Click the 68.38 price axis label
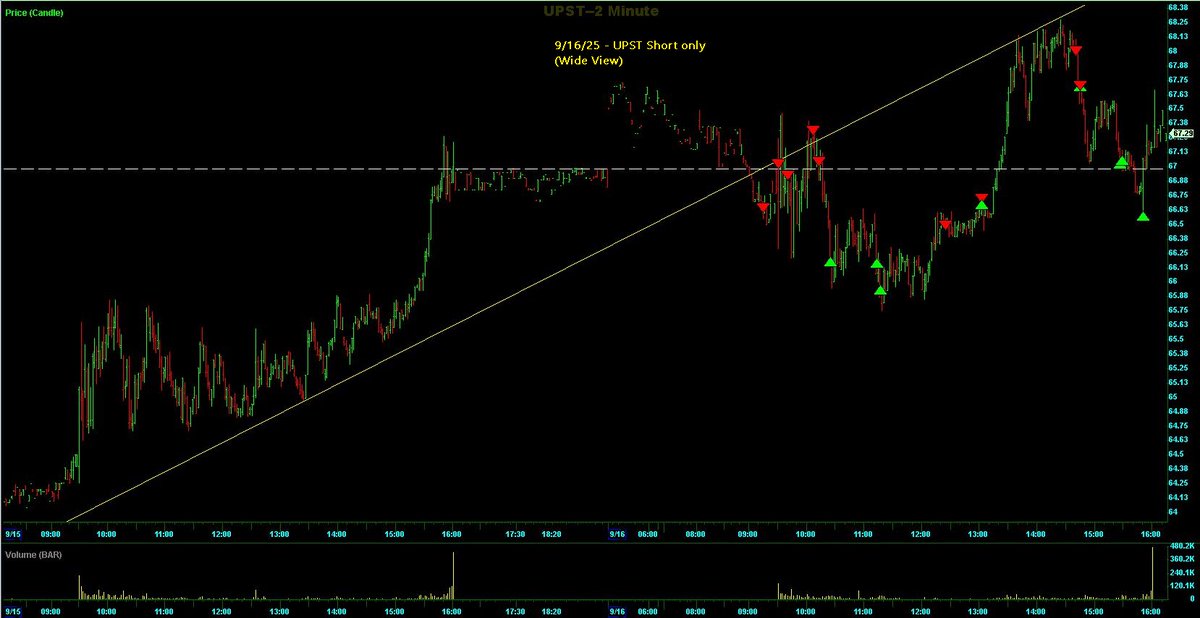This screenshot has height=618, width=1200. tap(1177, 7)
